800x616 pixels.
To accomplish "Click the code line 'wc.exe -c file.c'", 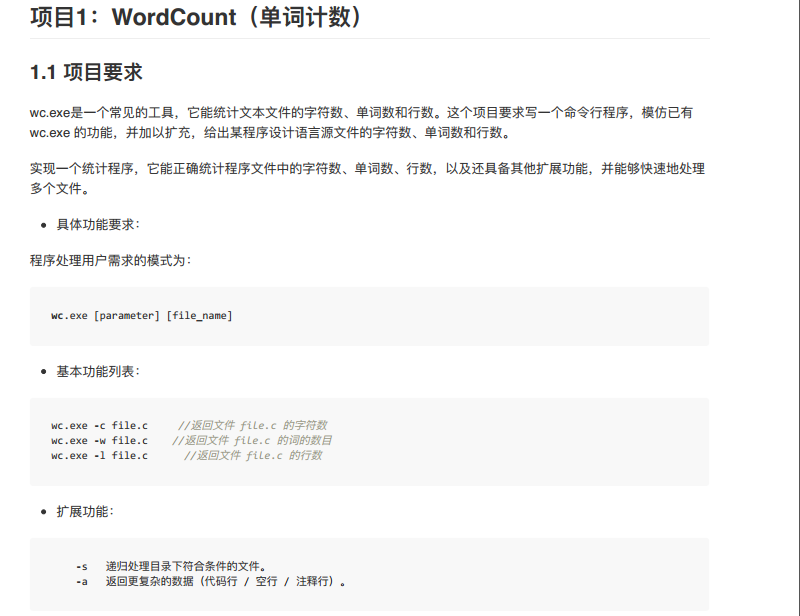I will [x=99, y=425].
